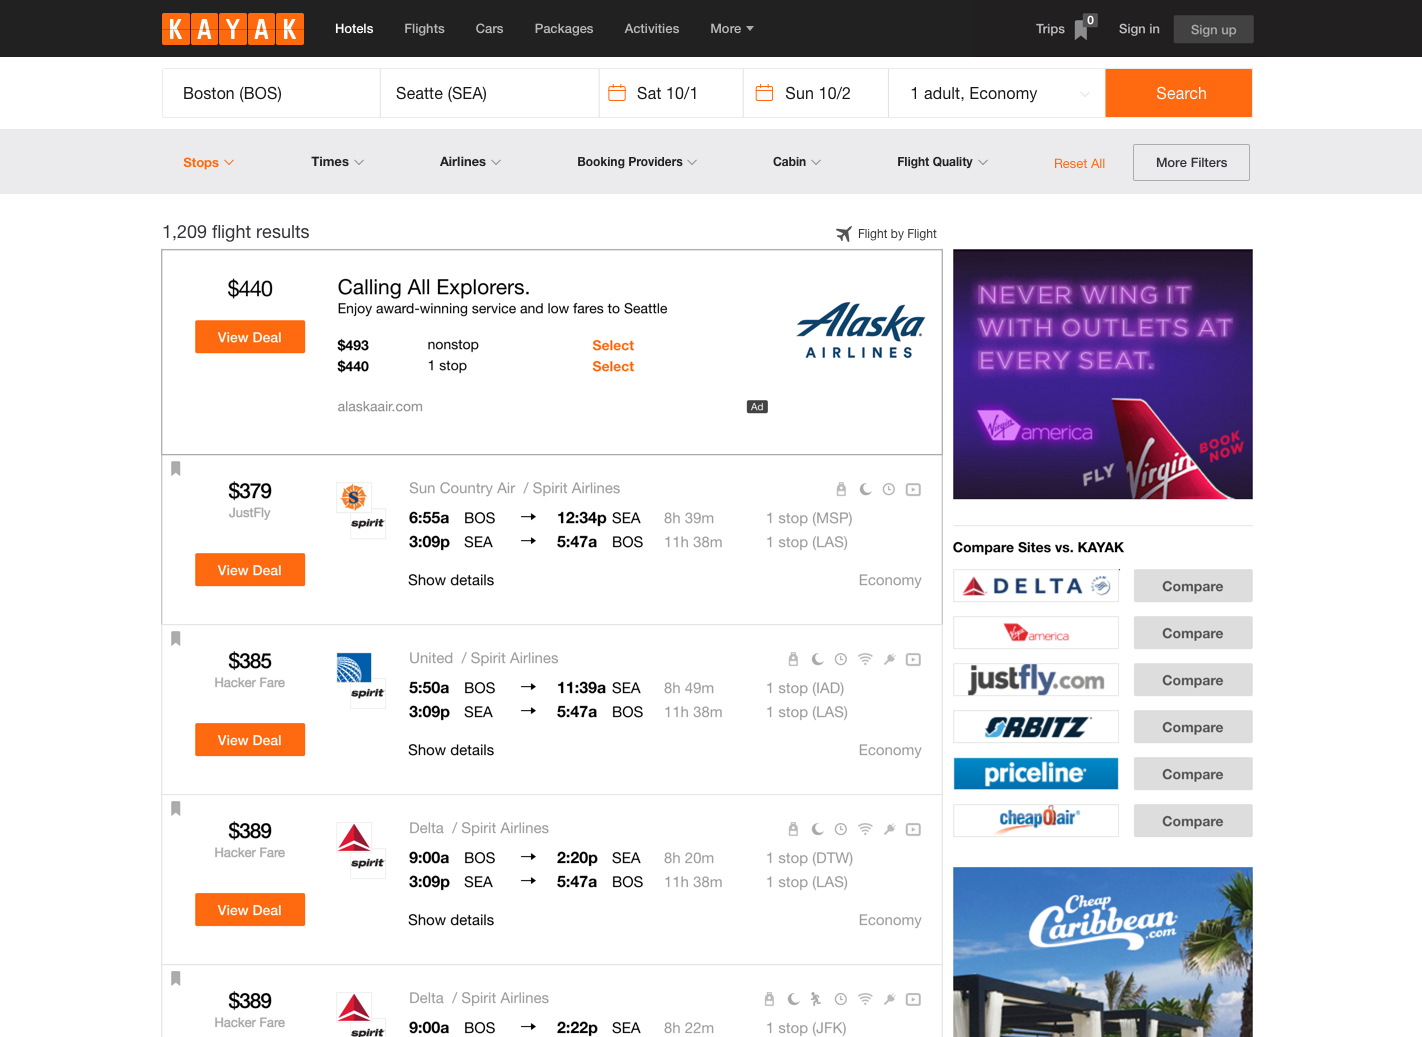This screenshot has height=1037, width=1422.
Task: Click the orange Search button
Action: [x=1179, y=93]
